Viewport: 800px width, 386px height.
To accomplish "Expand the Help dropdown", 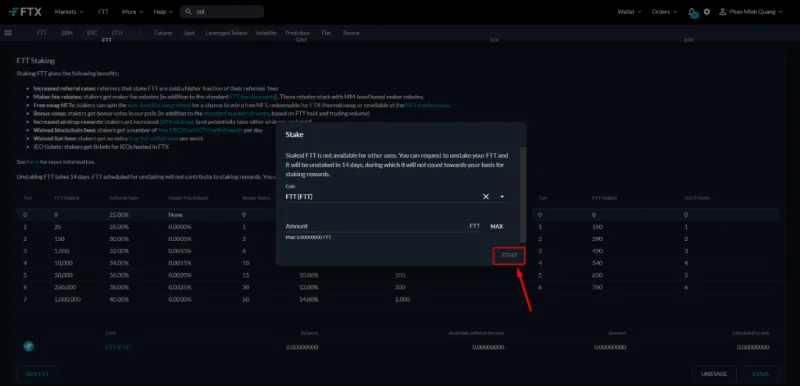I will [163, 12].
